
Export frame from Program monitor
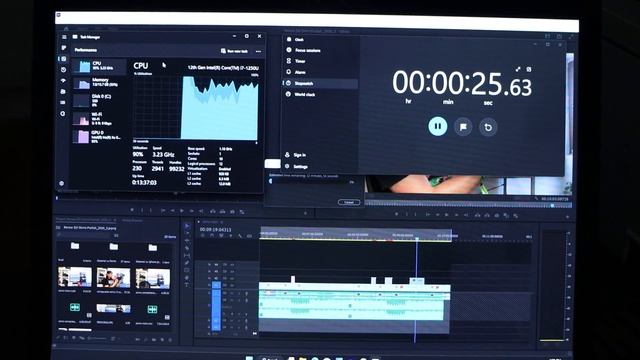click(x=497, y=215)
